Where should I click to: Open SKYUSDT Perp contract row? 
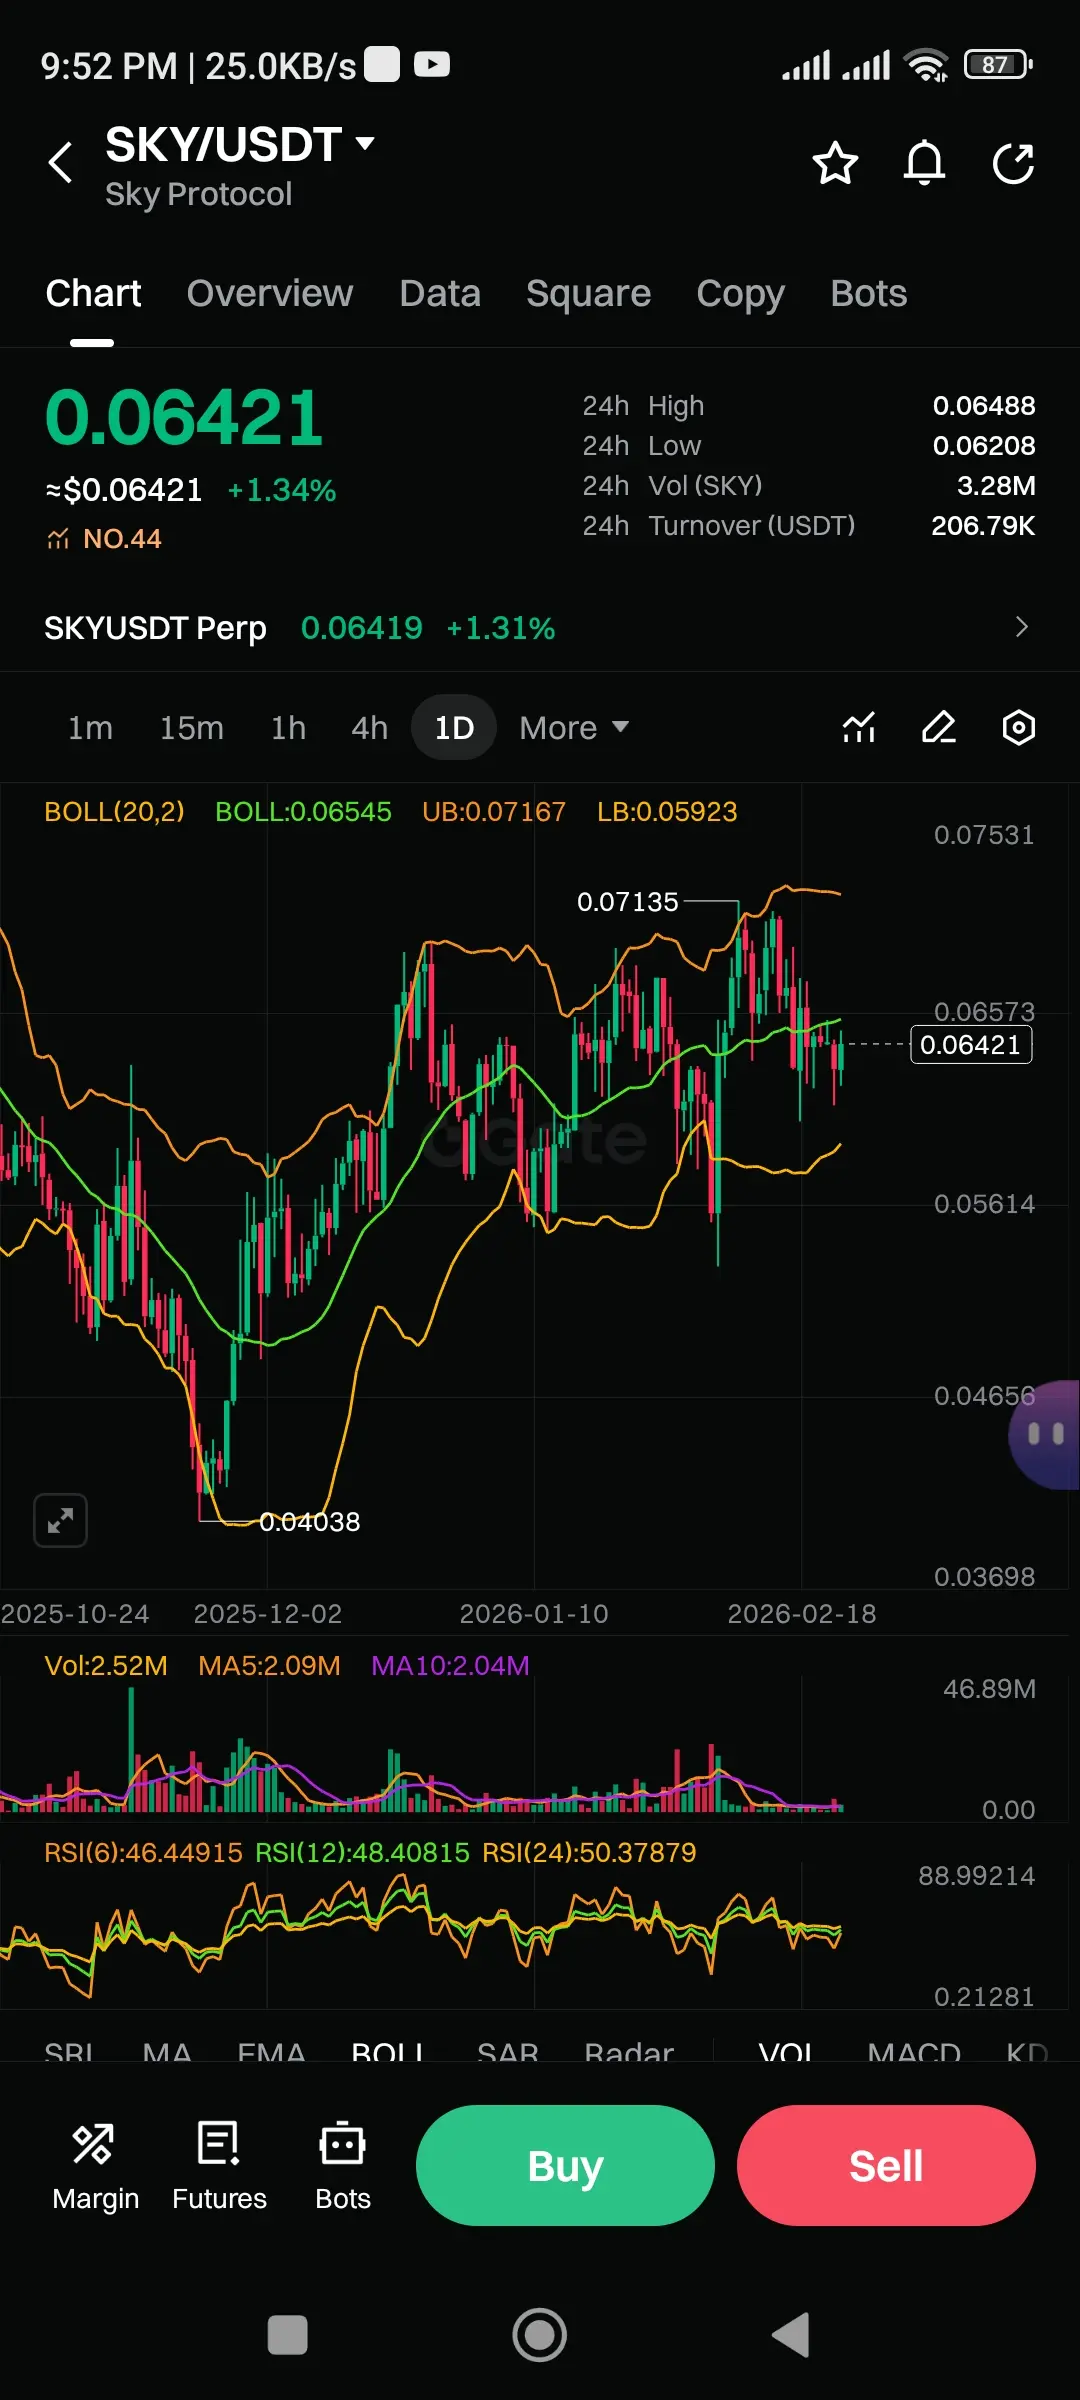click(540, 628)
